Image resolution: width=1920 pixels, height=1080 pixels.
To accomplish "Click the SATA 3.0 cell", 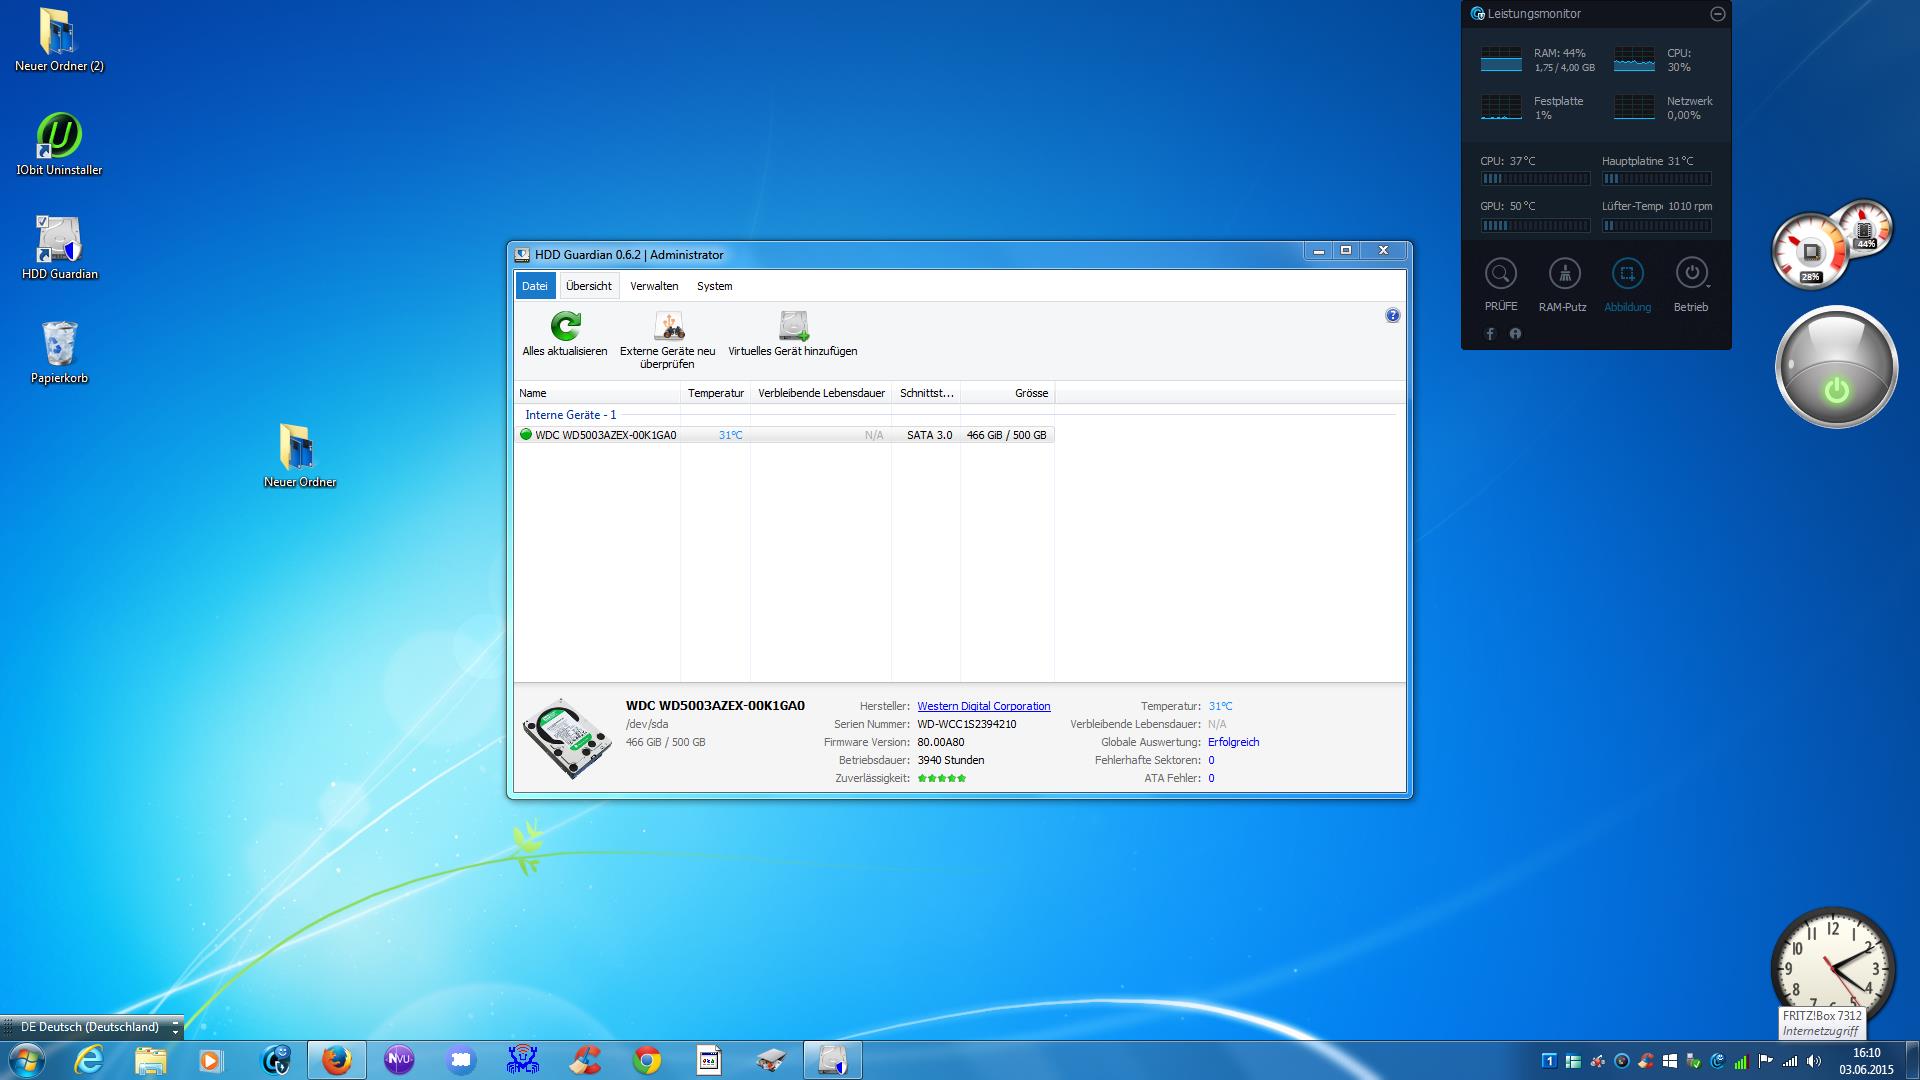I will coord(929,435).
